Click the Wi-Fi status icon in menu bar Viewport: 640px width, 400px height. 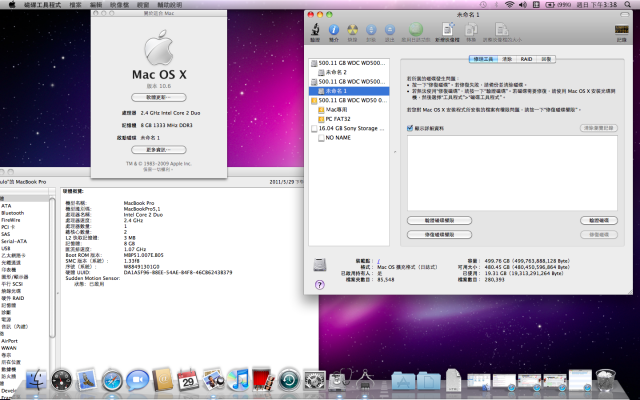(509, 4)
